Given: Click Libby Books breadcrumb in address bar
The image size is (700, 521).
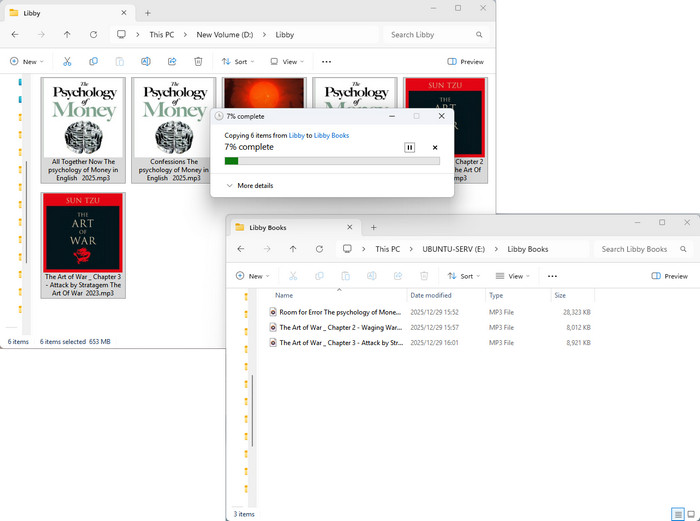Looking at the screenshot, I should click(x=528, y=249).
